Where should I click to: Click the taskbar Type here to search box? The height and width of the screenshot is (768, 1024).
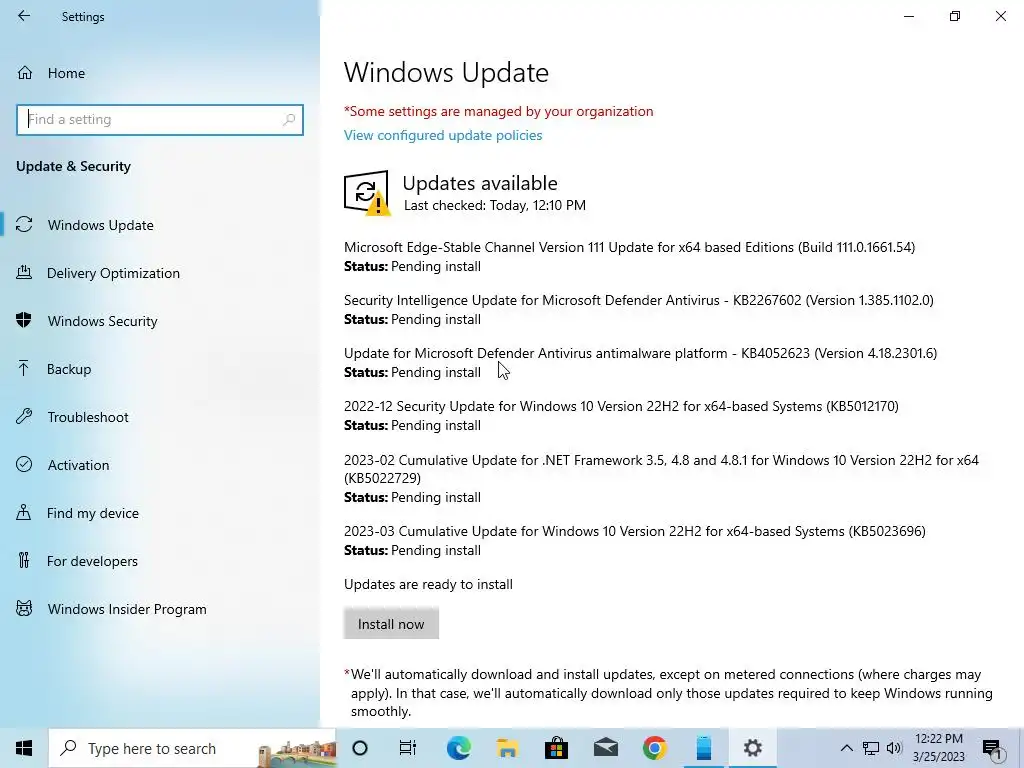click(192, 748)
